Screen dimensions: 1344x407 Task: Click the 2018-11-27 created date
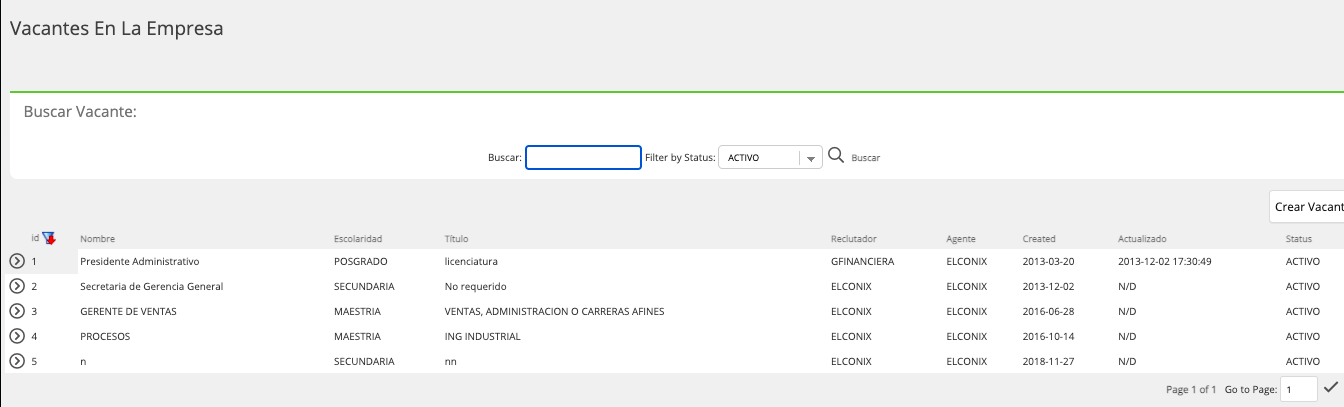point(1048,361)
